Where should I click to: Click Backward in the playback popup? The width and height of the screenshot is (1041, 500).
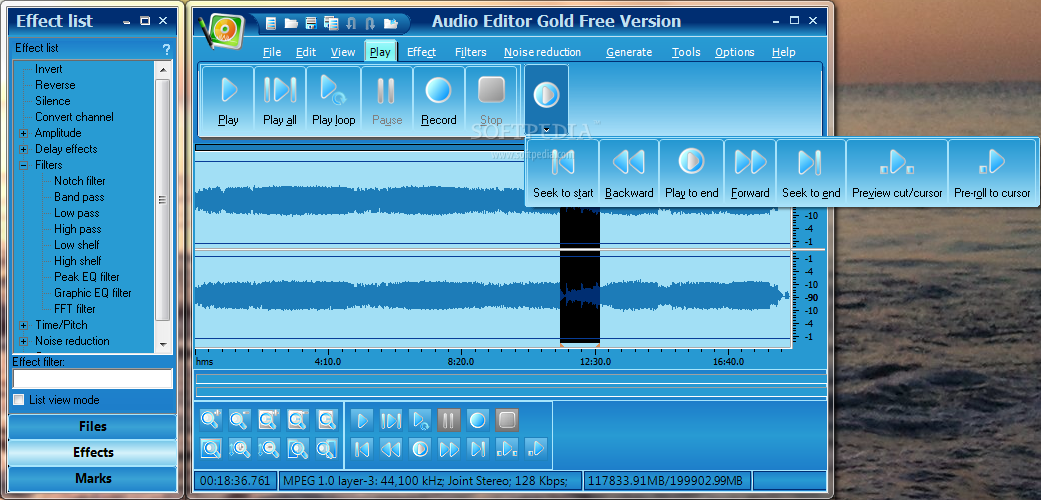(x=629, y=172)
